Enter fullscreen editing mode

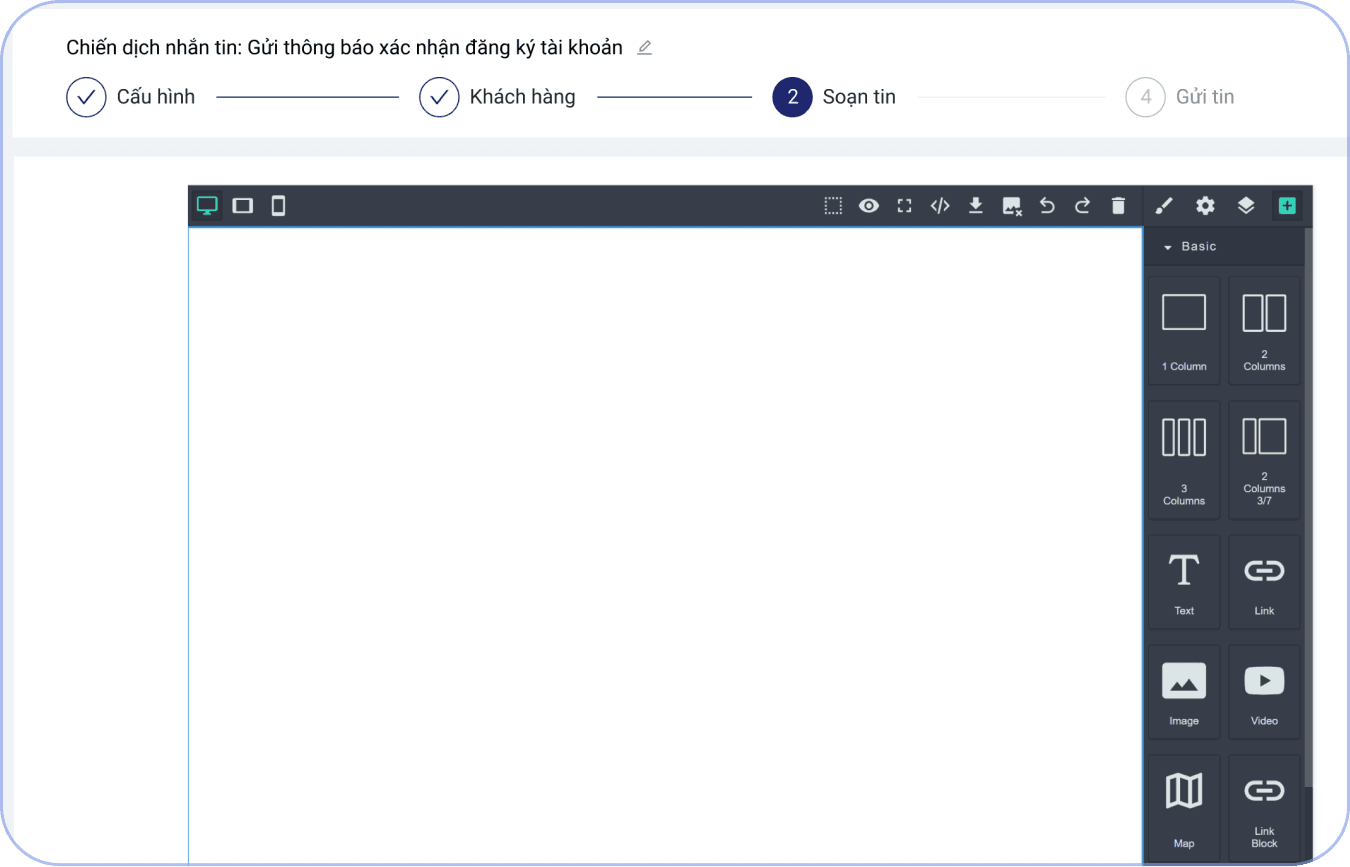[x=904, y=205]
